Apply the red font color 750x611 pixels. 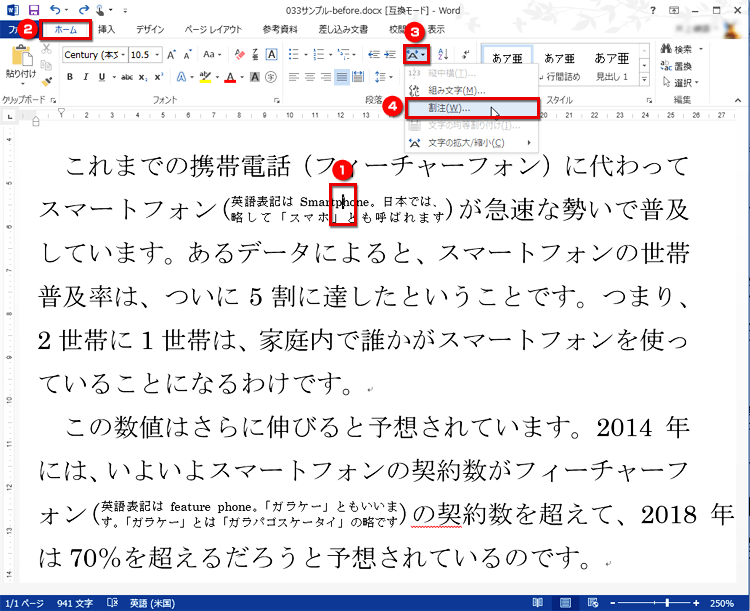click(231, 77)
